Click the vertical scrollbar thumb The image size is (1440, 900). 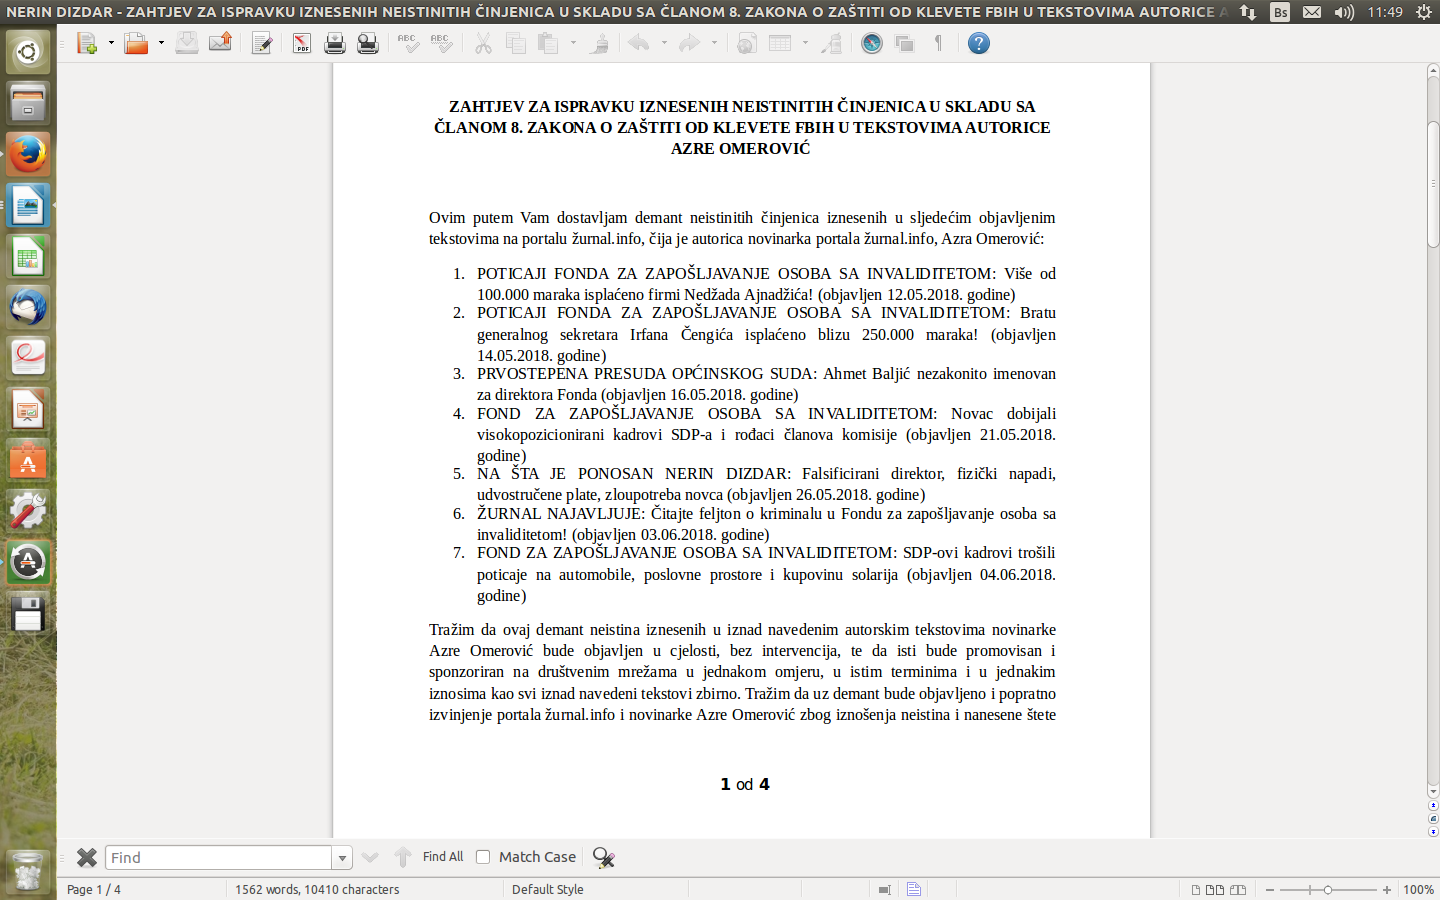(x=1433, y=182)
